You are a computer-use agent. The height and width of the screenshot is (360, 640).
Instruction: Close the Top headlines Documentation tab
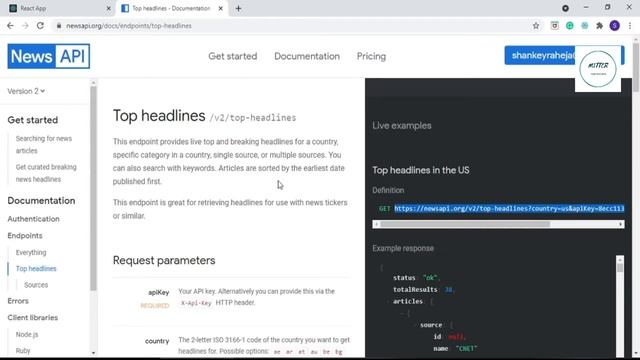coord(221,8)
